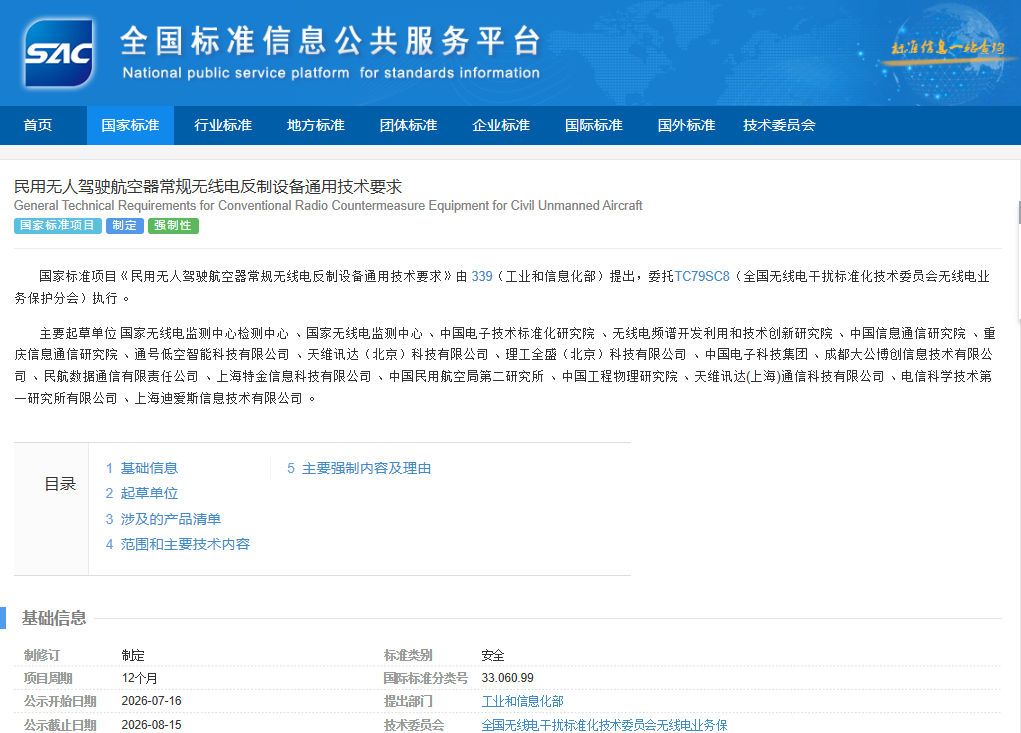Viewport: 1021px width, 733px height.
Task: Jump to 范围和主要技术内容
Action: pyautogui.click(x=178, y=544)
